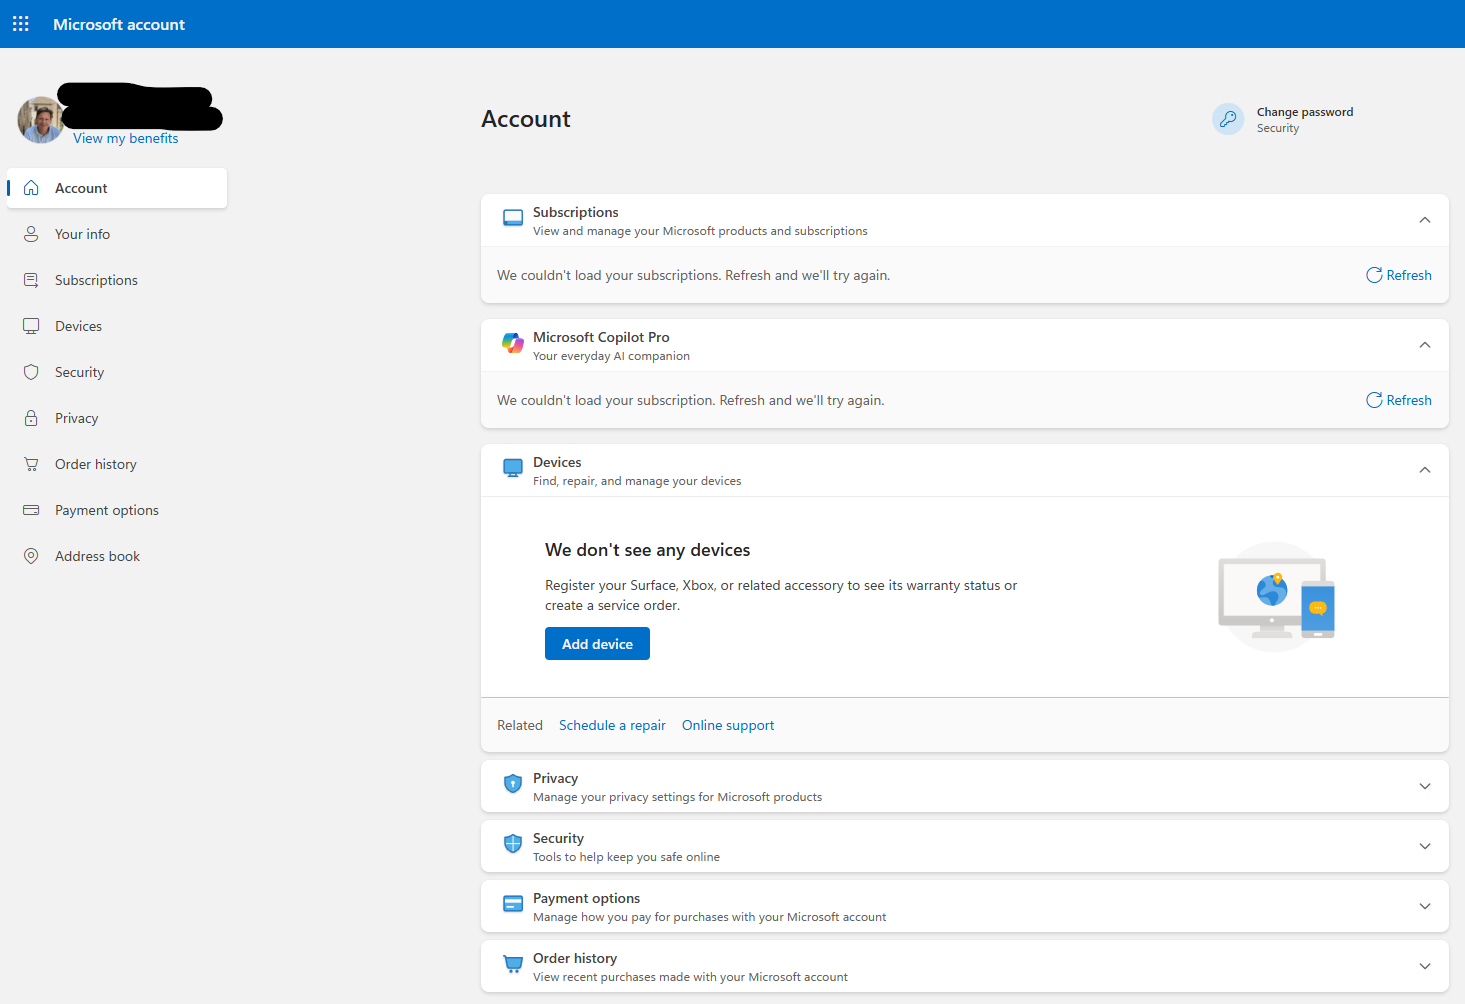Select Privacy in the left navigation

tap(117, 418)
